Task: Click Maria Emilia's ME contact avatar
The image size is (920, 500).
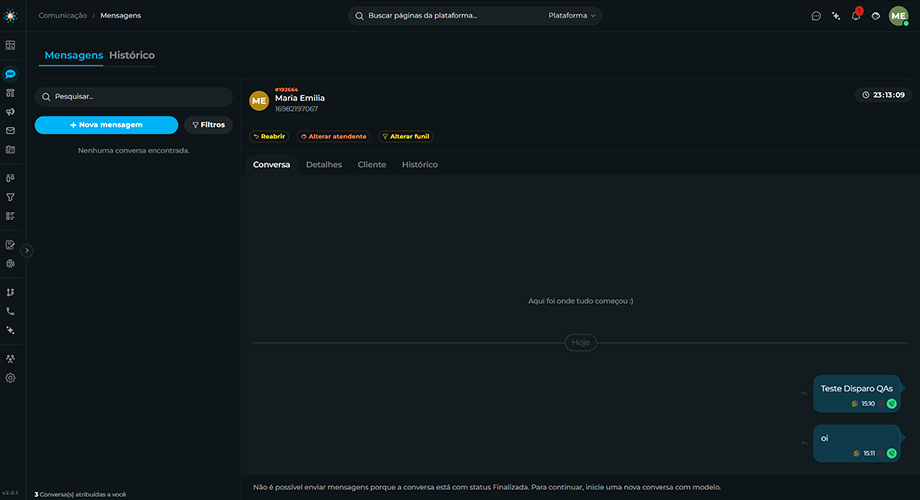Action: point(259,101)
